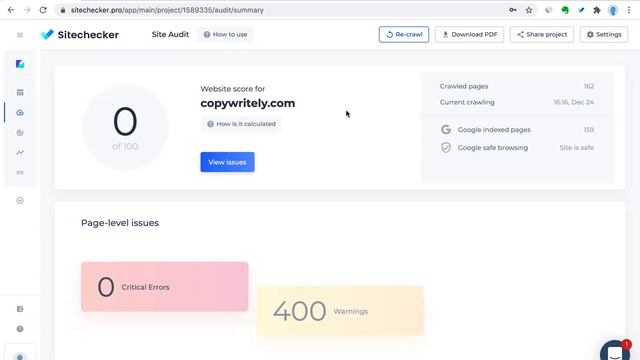This screenshot has height=360, width=640.
Task: Click the website score 0 of 100 circle
Action: pos(125,127)
